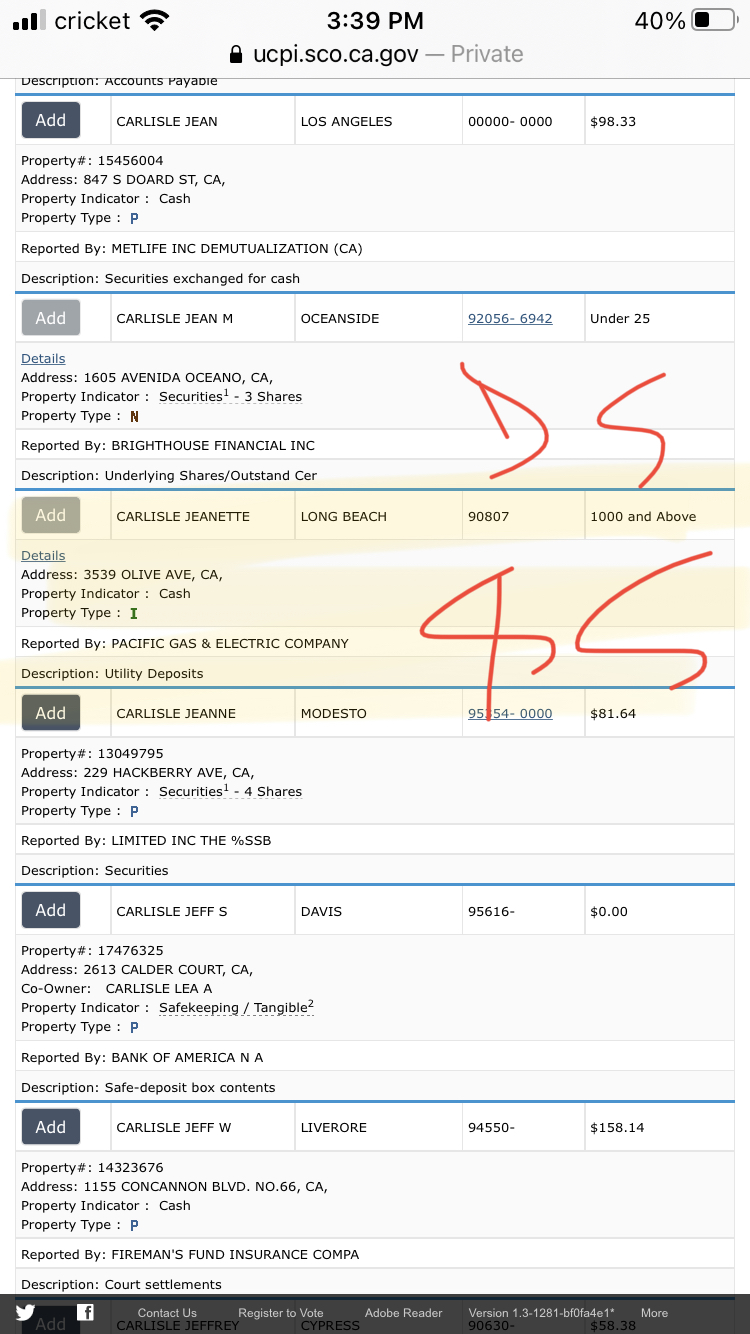
Task: Select the $81.64 amount cell
Action: pyautogui.click(x=660, y=713)
